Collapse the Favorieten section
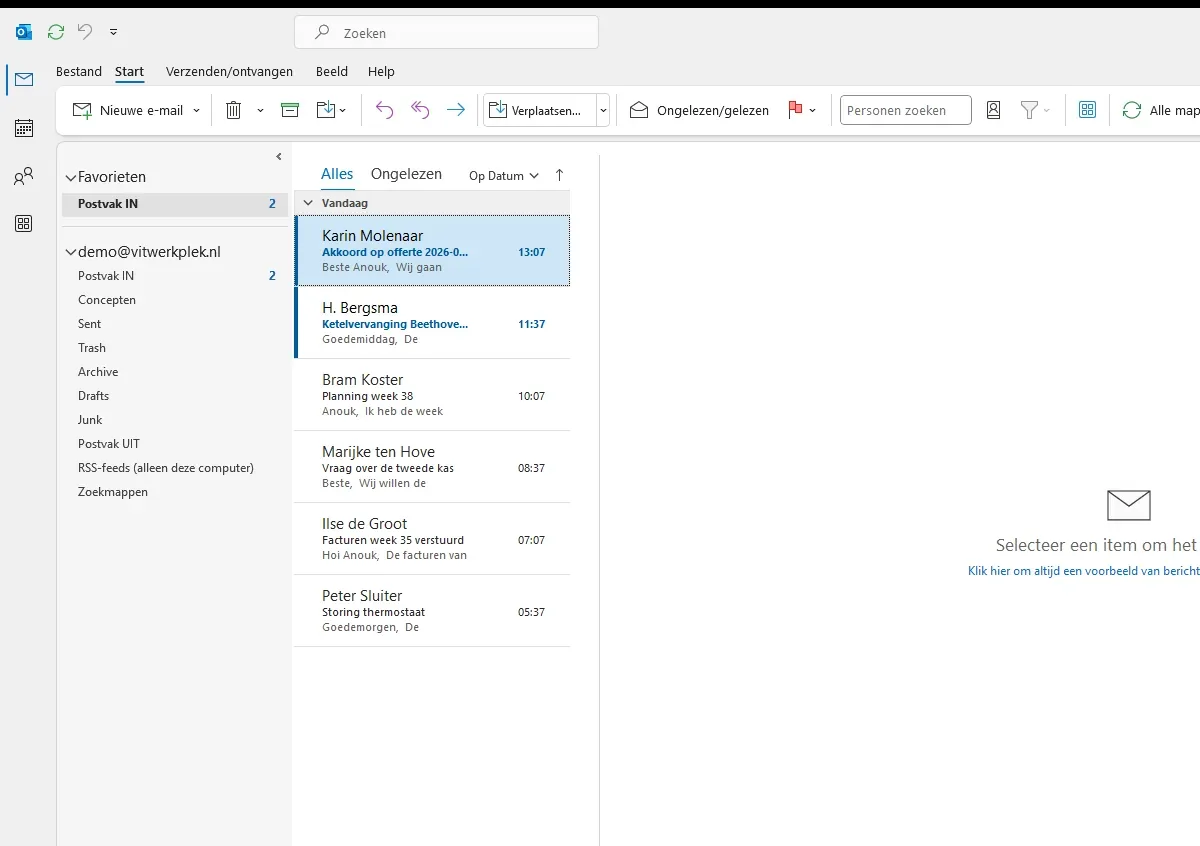This screenshot has width=1200, height=846. pyautogui.click(x=70, y=178)
